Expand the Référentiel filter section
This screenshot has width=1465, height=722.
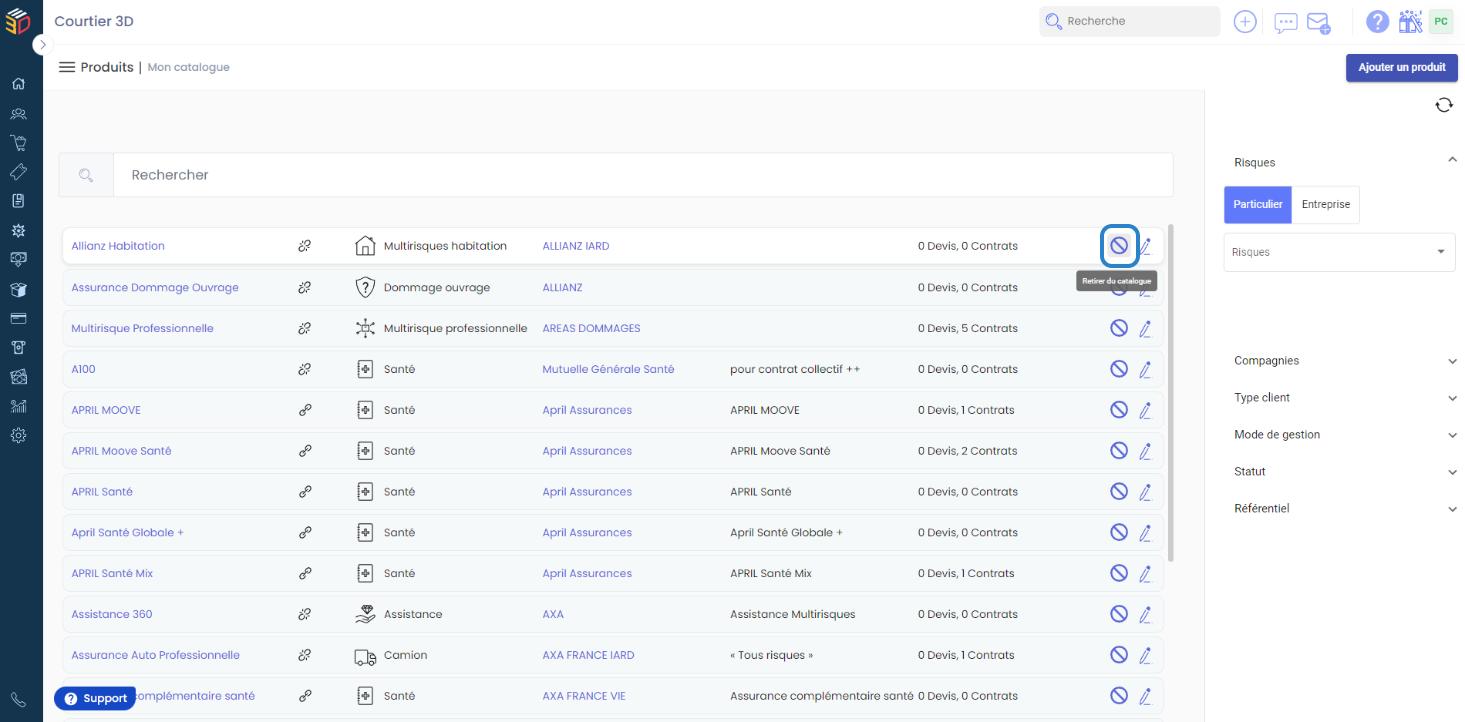(x=1453, y=509)
